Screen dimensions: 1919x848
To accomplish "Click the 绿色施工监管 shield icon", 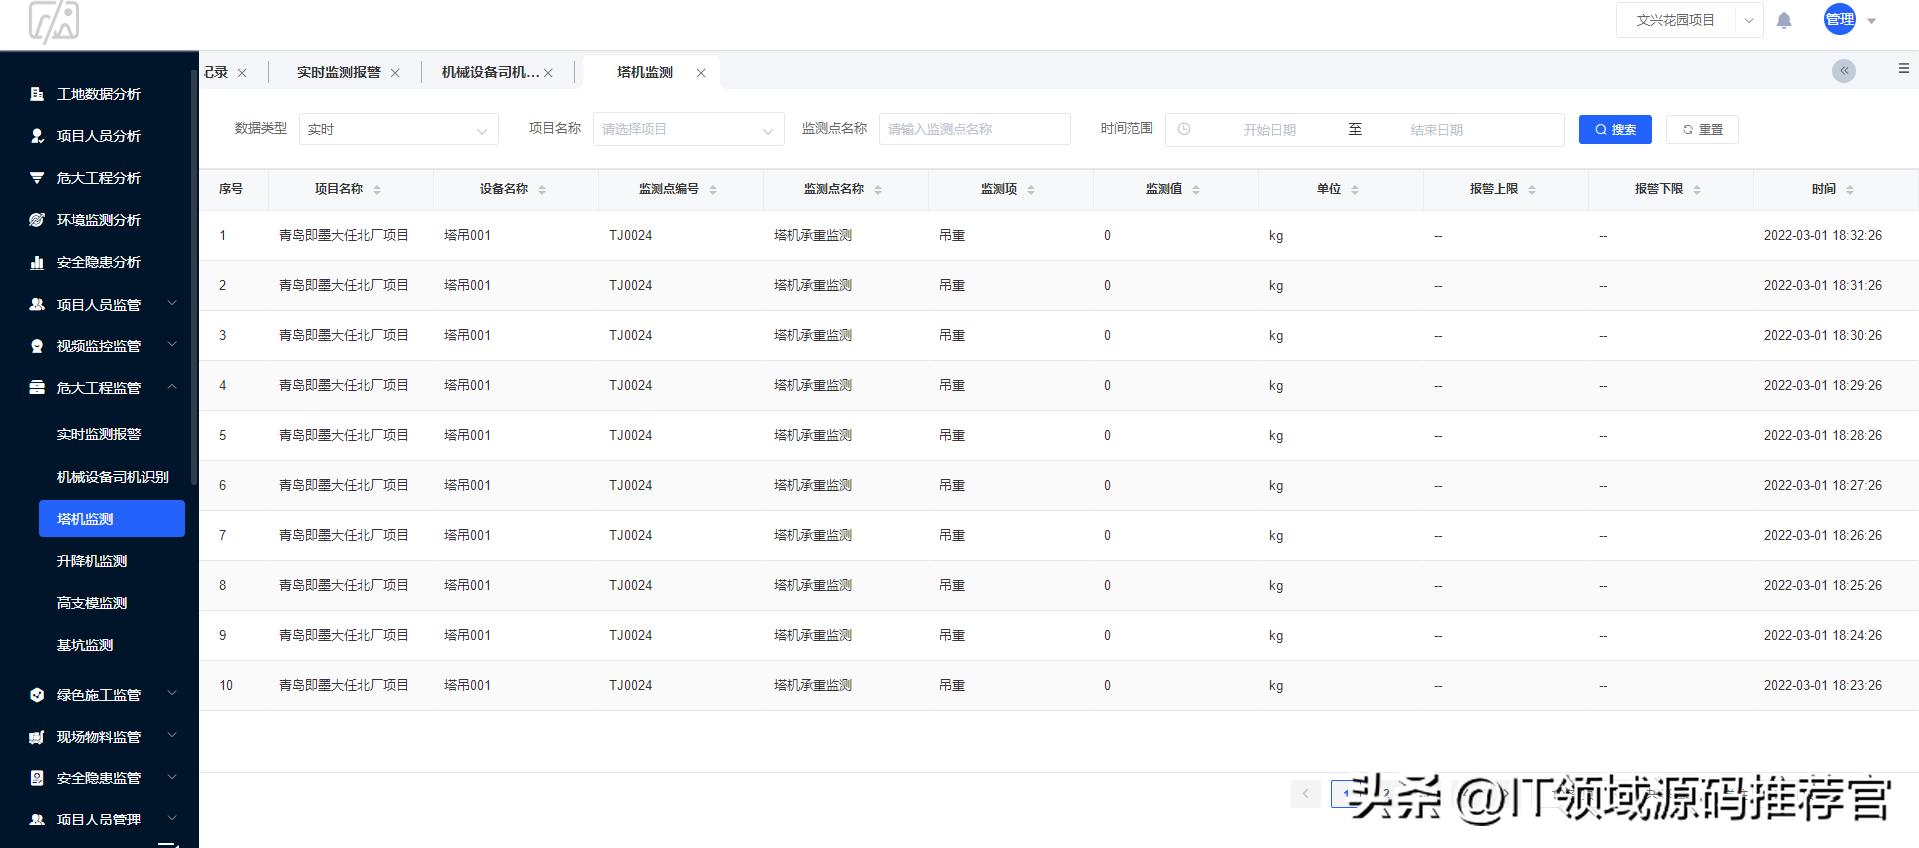I will [37, 695].
